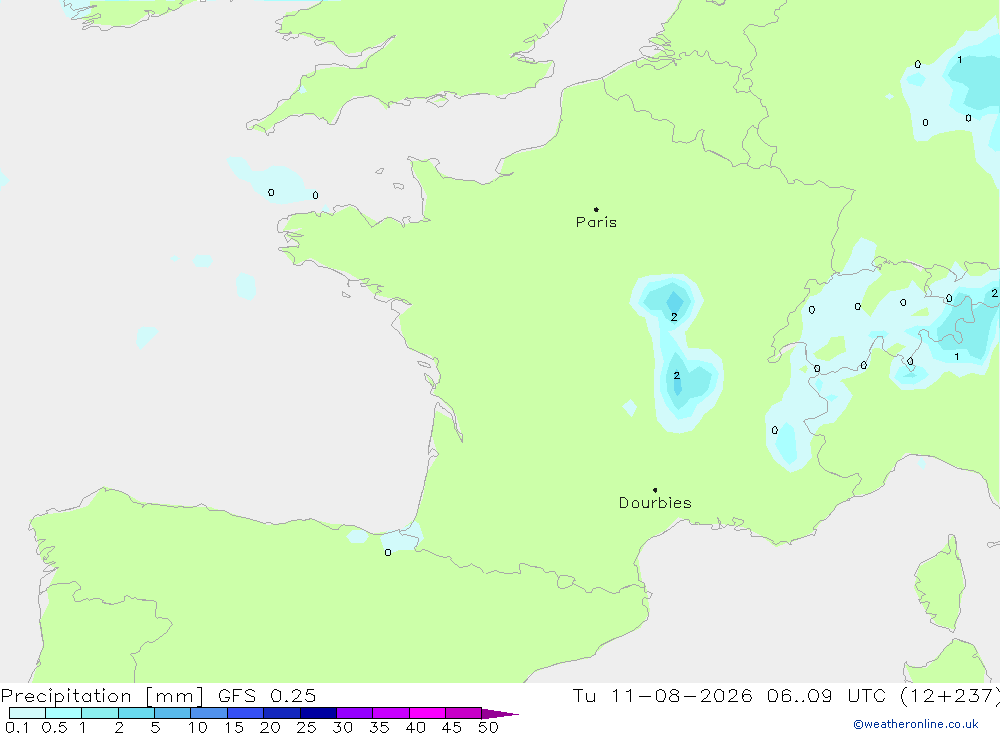Click the upper 2 mm precipitation value in central France
The width and height of the screenshot is (1000, 733).
click(x=674, y=316)
